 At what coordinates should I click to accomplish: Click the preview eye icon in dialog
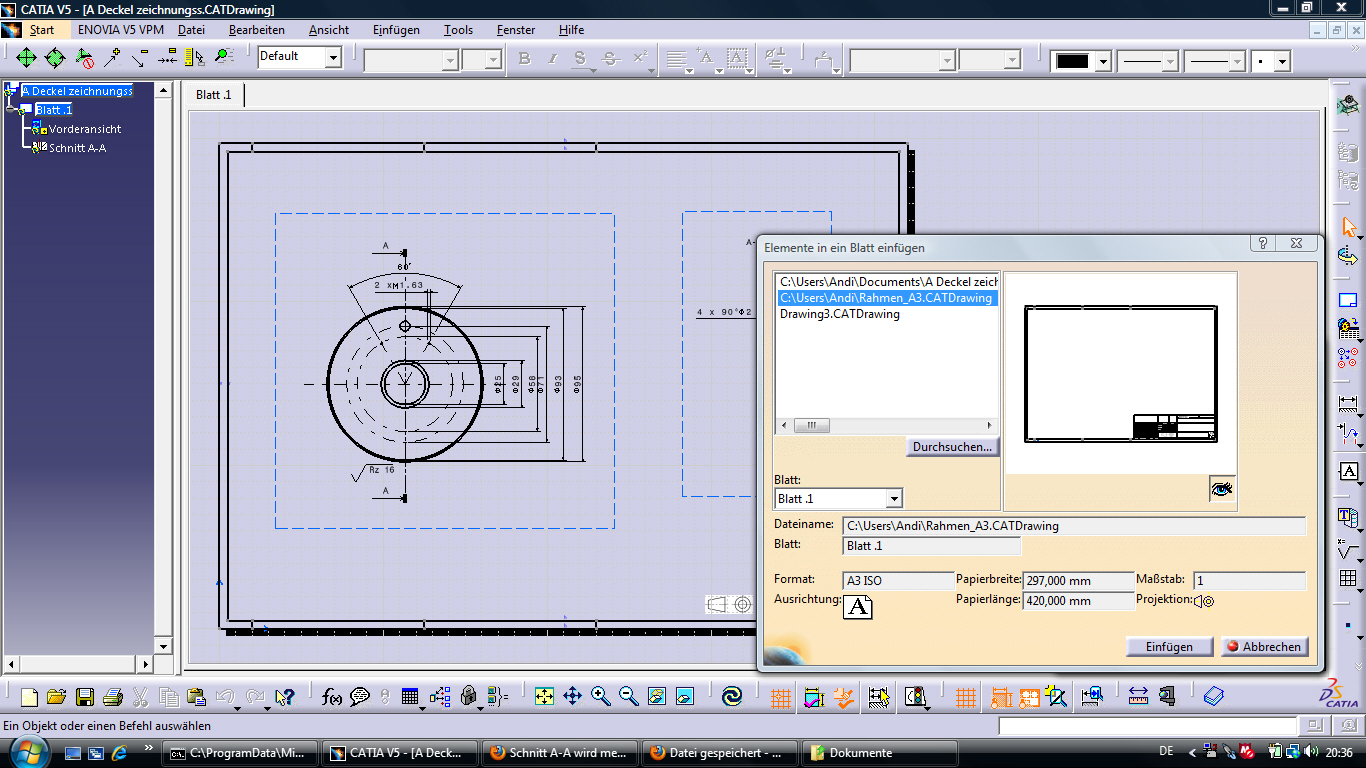tap(1222, 489)
